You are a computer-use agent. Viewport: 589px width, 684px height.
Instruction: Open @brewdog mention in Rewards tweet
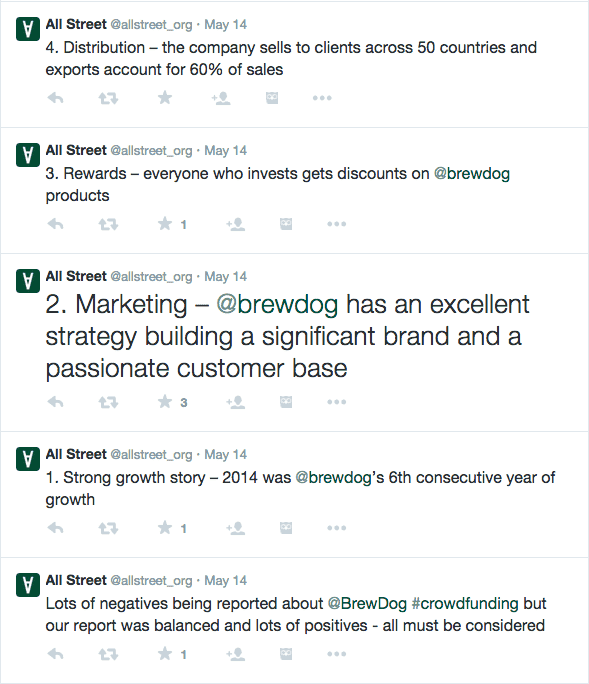point(472,174)
